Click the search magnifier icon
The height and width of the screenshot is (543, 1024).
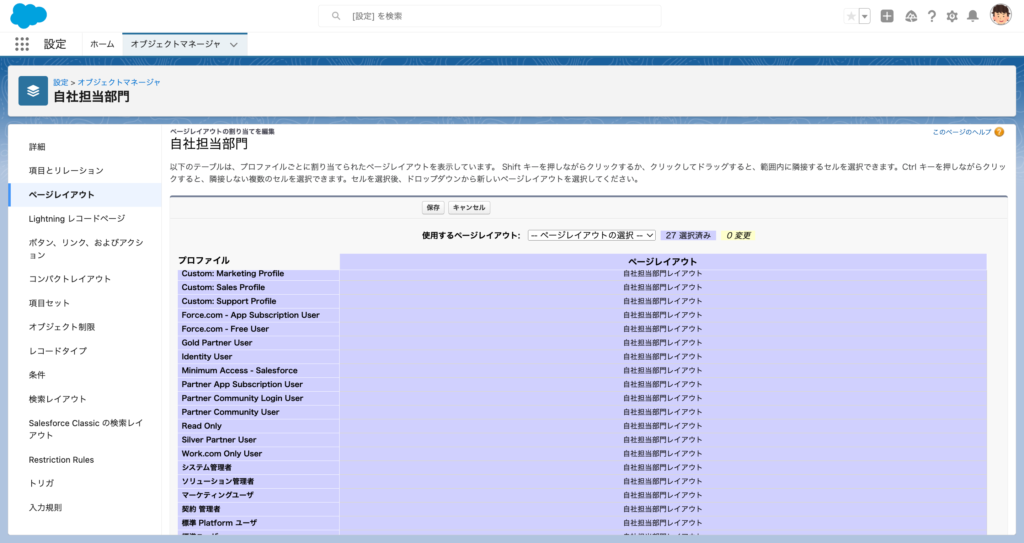pyautogui.click(x=336, y=16)
